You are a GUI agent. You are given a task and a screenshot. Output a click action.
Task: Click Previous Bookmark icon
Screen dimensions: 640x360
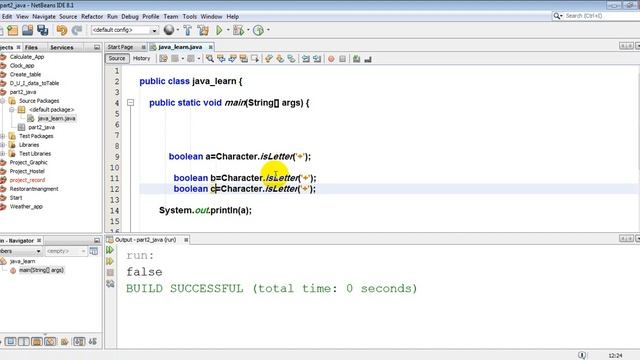coord(269,59)
